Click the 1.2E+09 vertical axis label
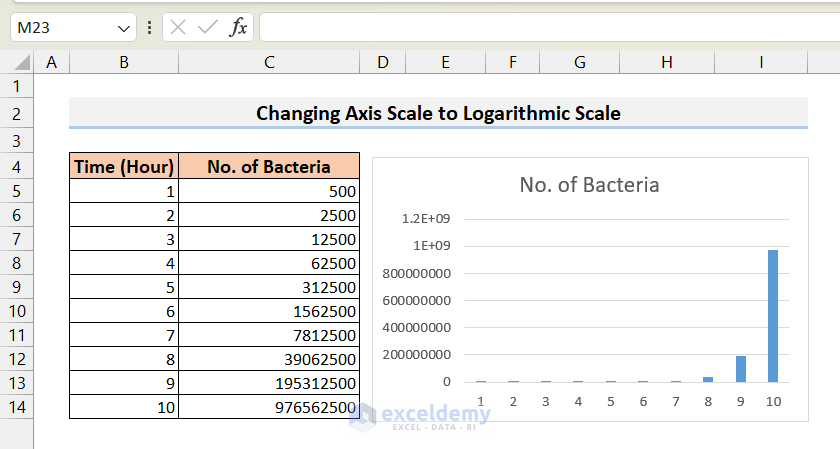Screen dimensions: 840x449 tap(427, 219)
